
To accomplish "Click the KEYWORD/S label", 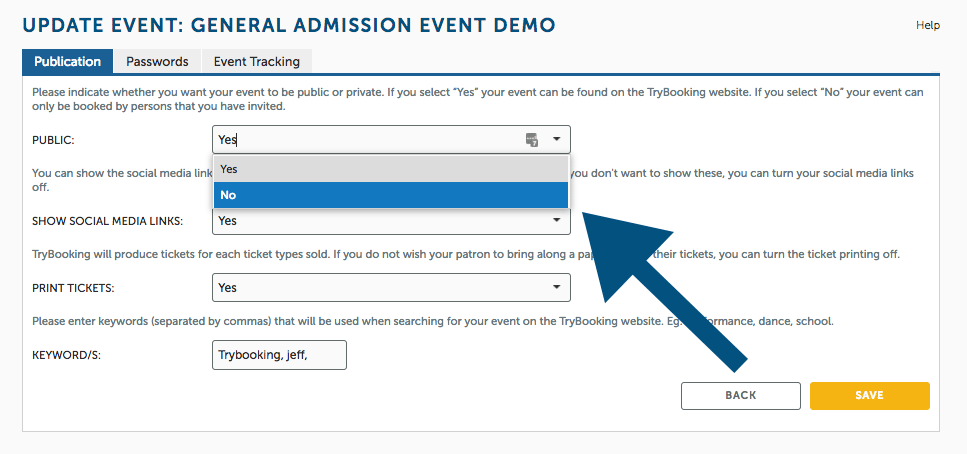I will click(x=67, y=355).
